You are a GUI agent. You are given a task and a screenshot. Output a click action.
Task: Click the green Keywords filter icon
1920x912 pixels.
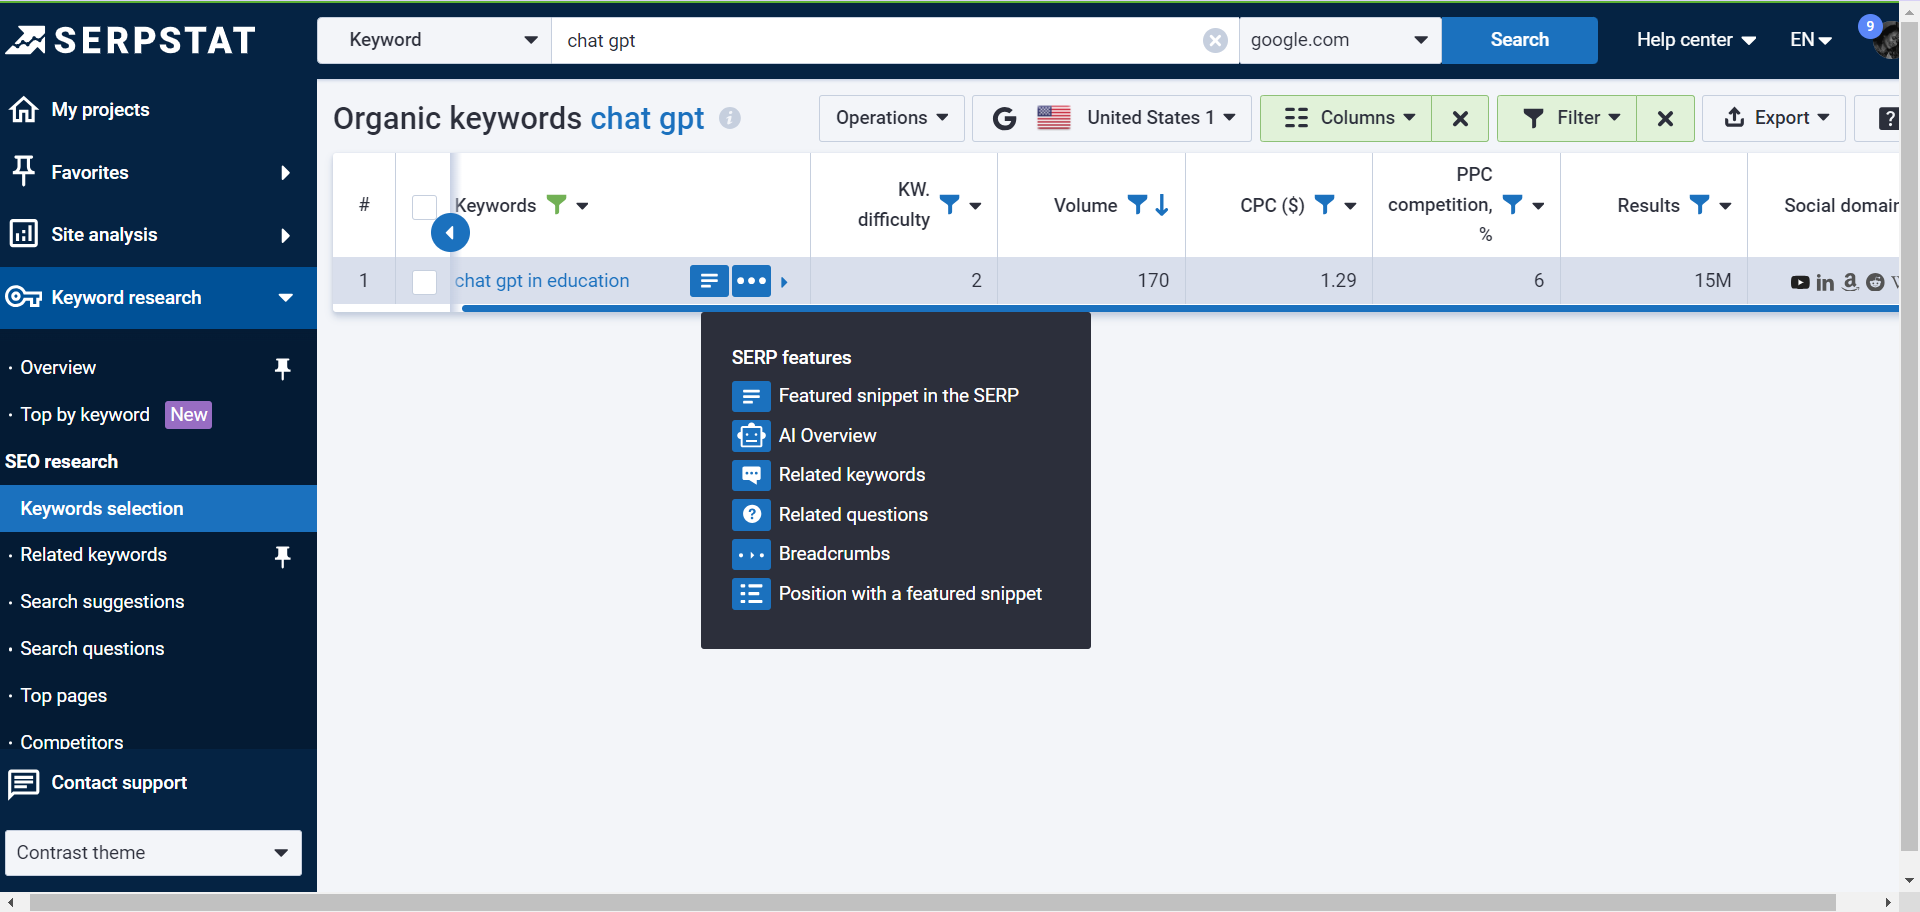(557, 205)
